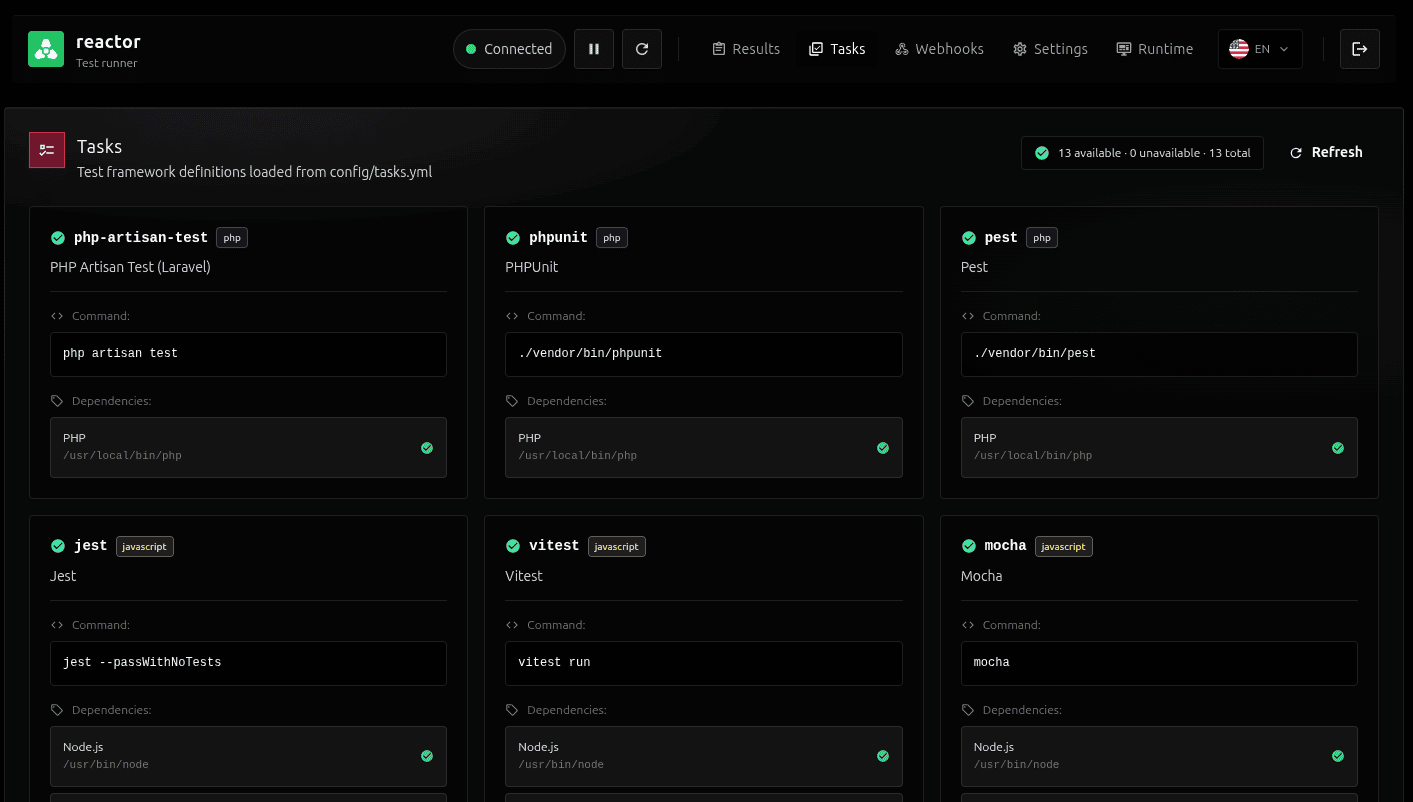Click the 'php artisan test' command box
1413x802 pixels.
tap(248, 354)
